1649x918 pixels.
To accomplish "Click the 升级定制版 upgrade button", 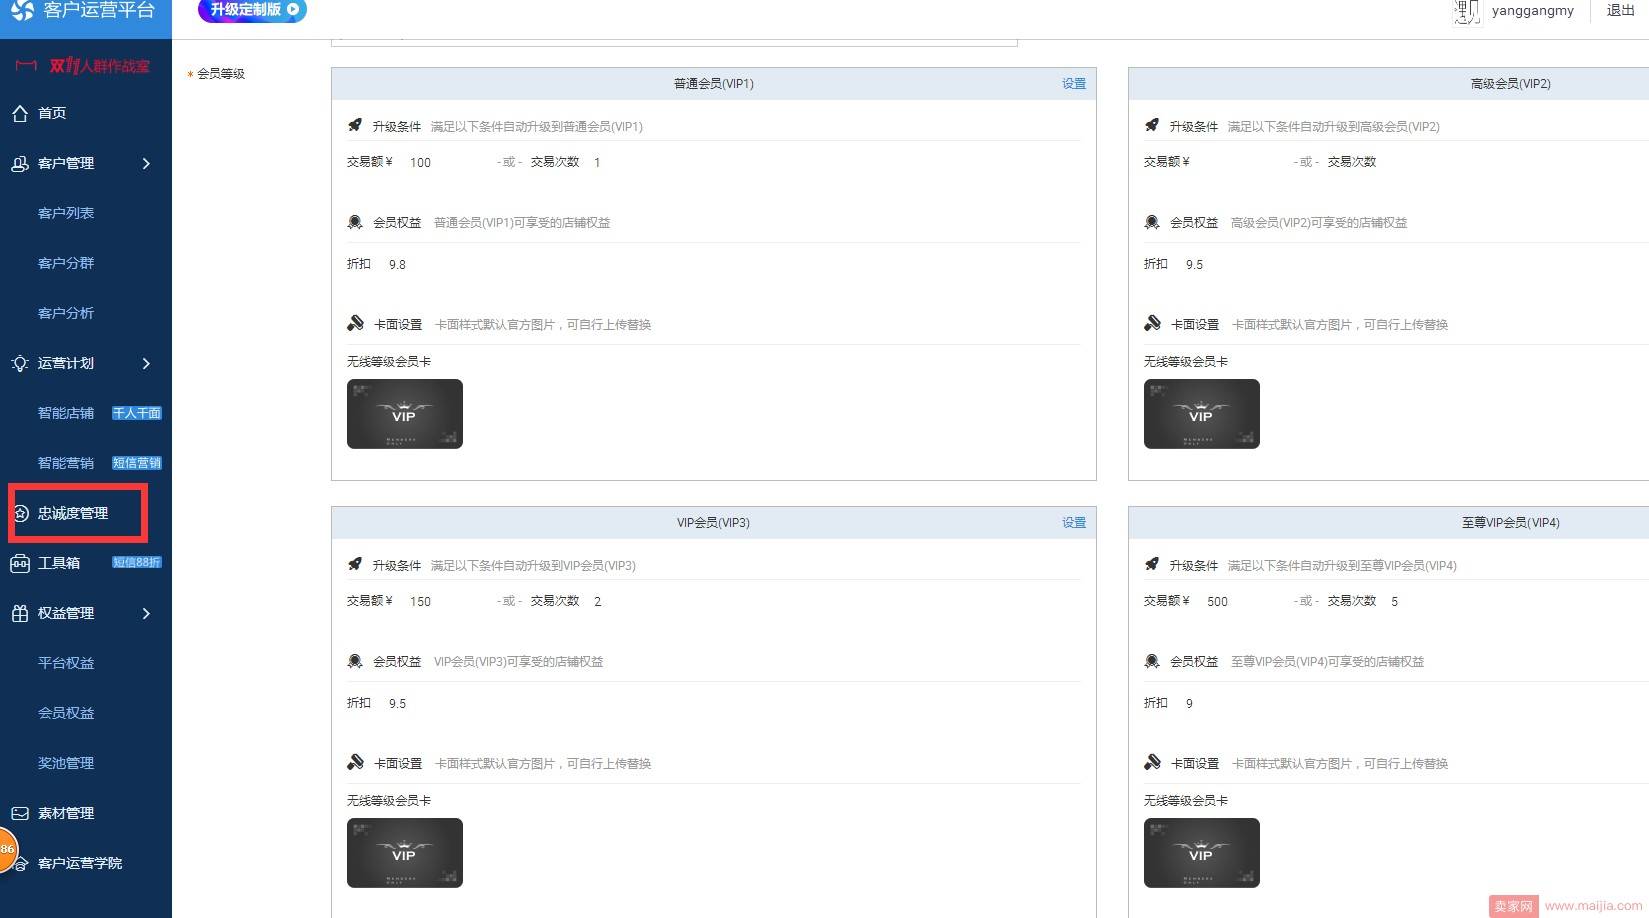I will [252, 10].
